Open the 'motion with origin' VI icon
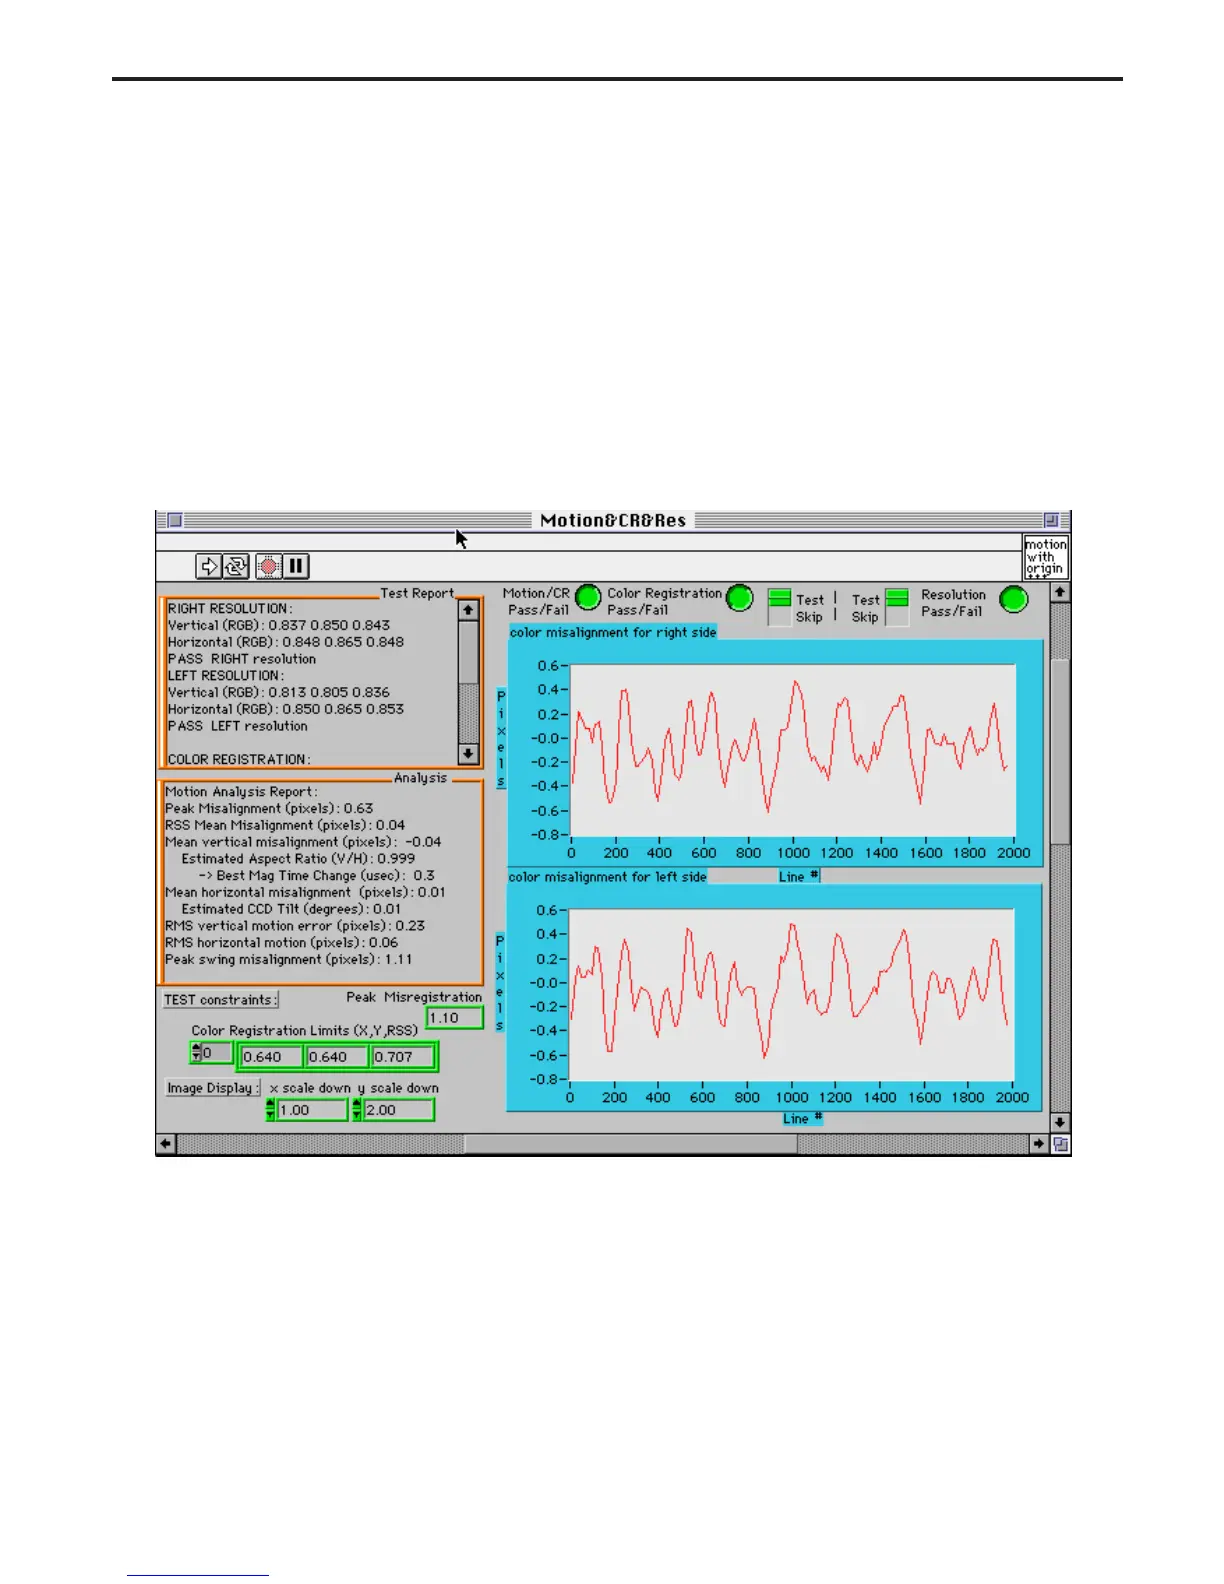 click(1046, 557)
